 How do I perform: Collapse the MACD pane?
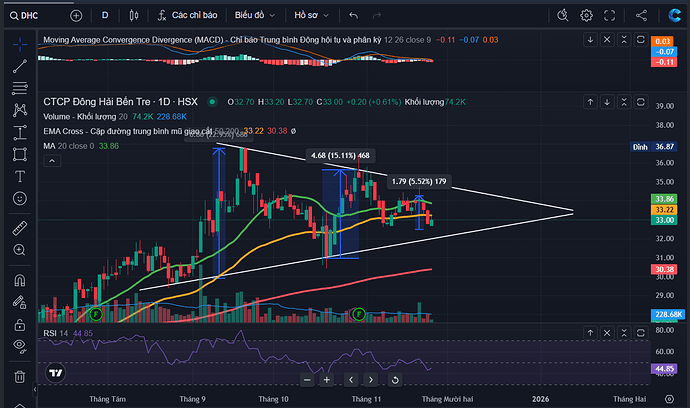tap(624, 40)
